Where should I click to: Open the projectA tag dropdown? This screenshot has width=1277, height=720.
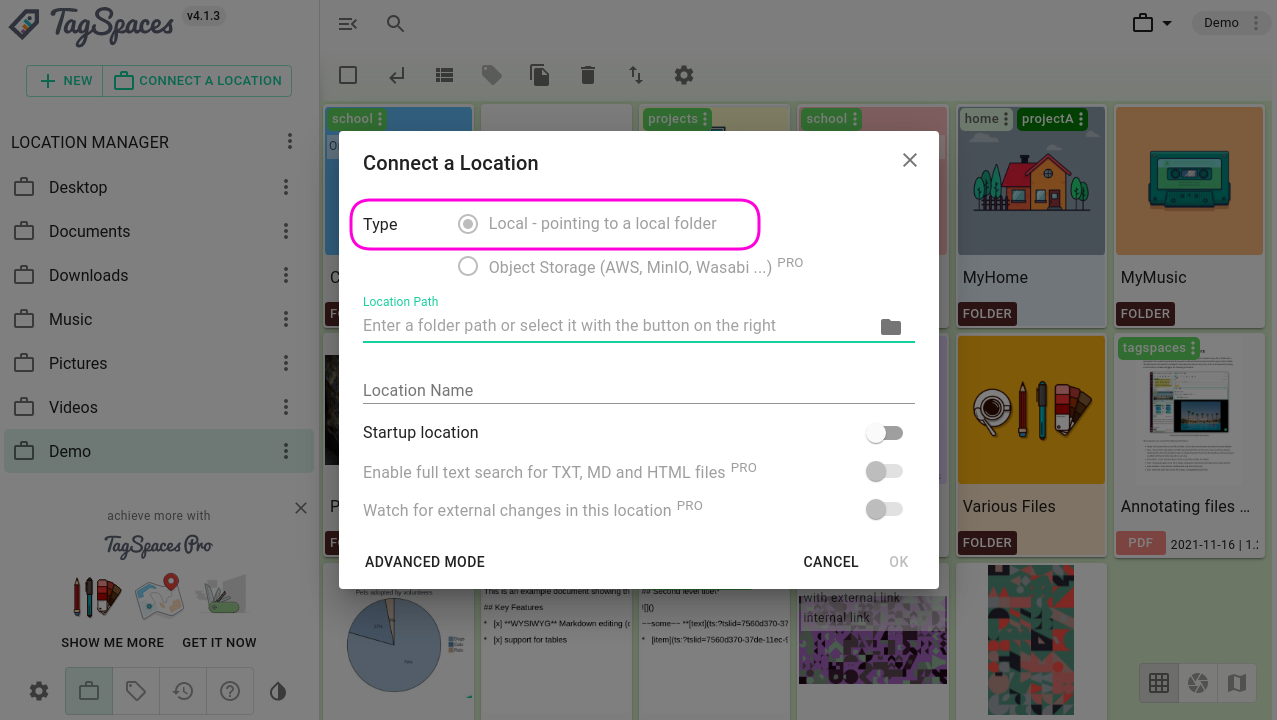pos(1081,119)
